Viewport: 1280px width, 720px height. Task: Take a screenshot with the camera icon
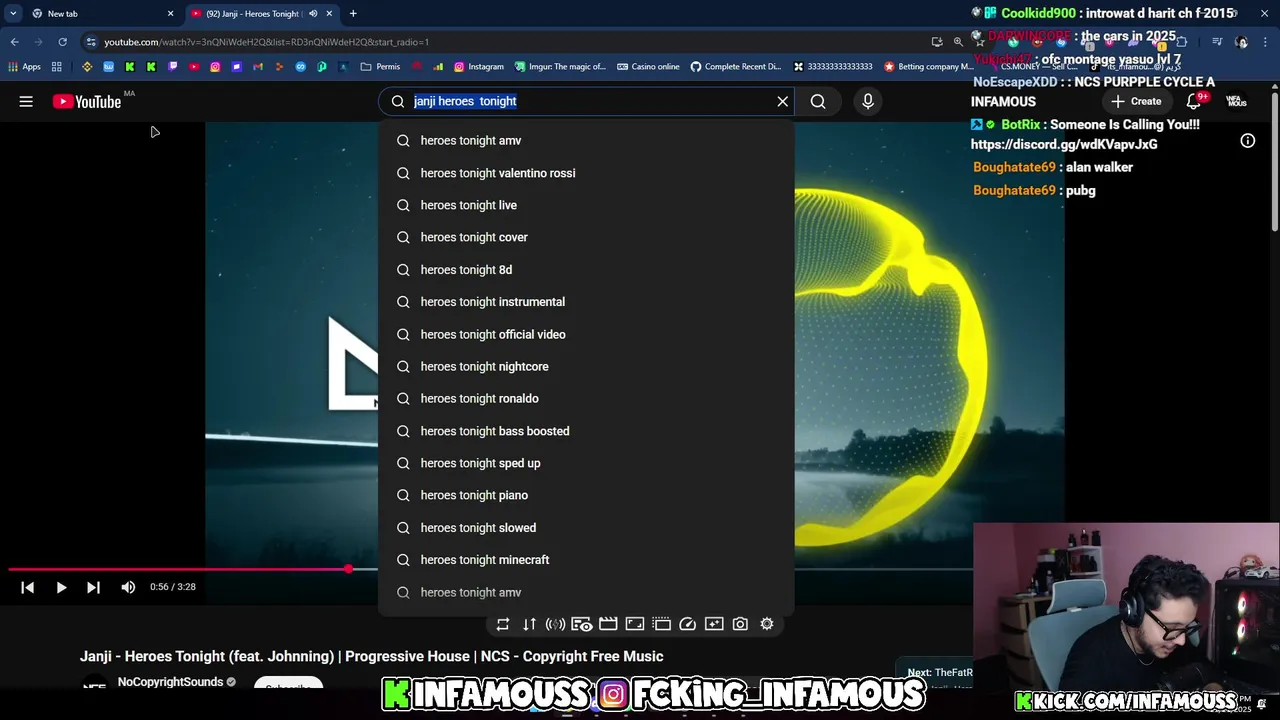[x=740, y=624]
